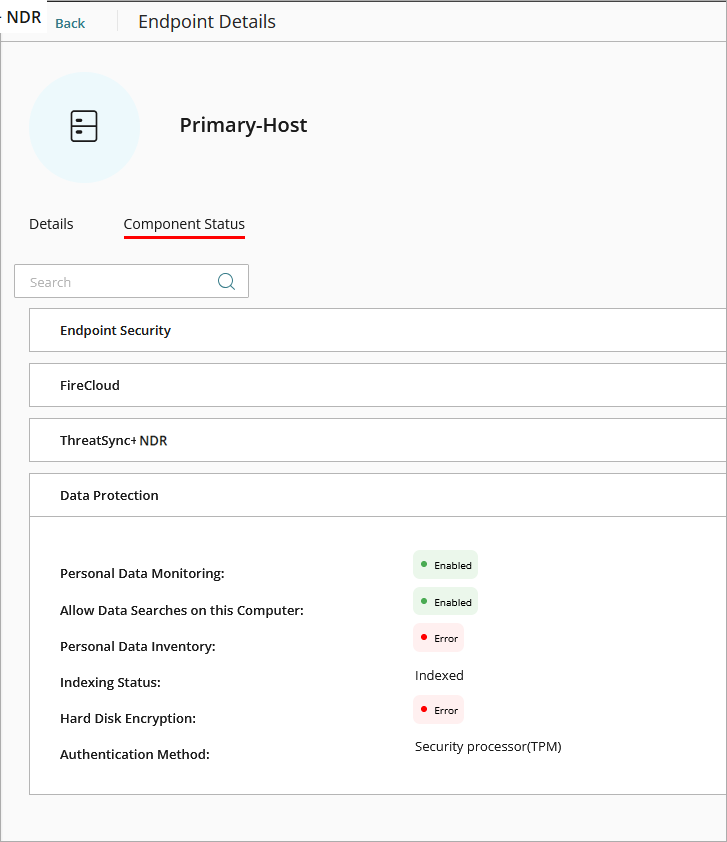Viewport: 727px width, 842px height.
Task: Click the green status dot on Personal Data Monitoring
Action: click(425, 564)
